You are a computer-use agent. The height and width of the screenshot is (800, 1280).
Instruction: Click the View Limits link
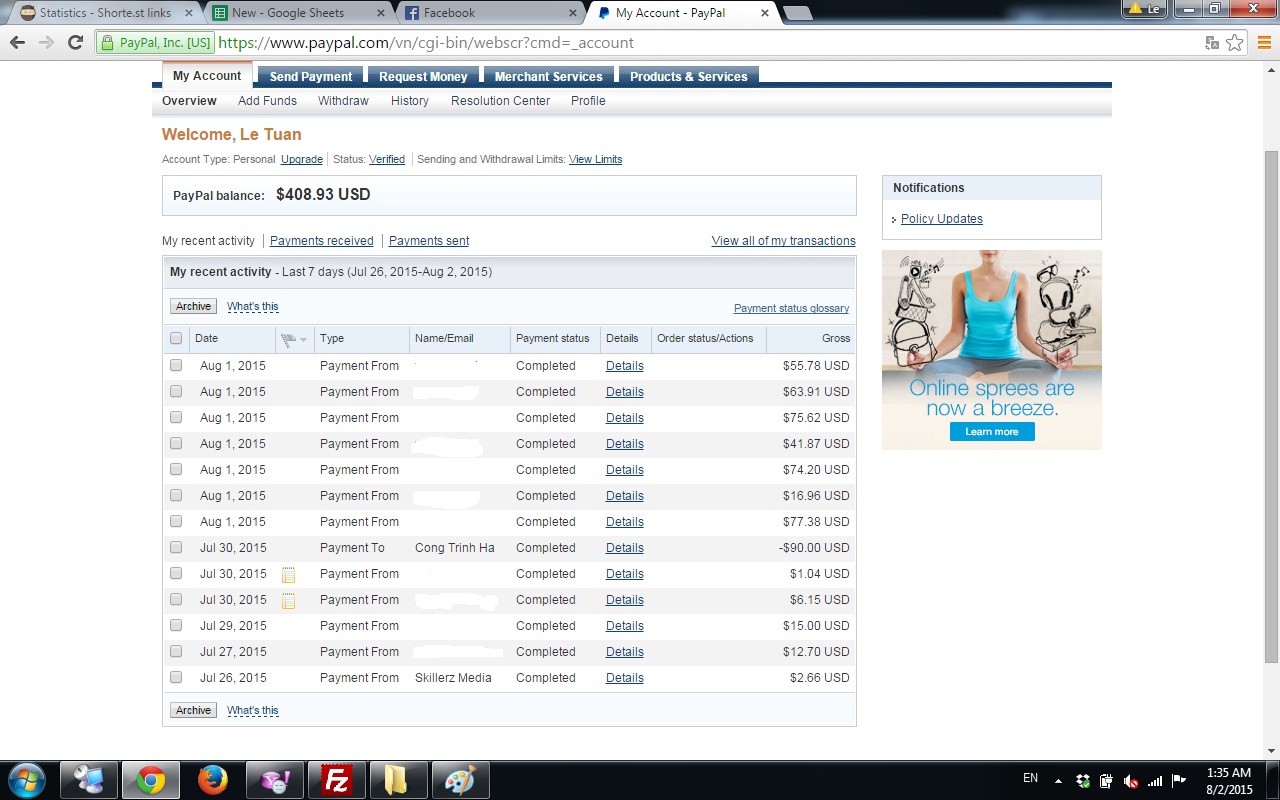pos(595,160)
